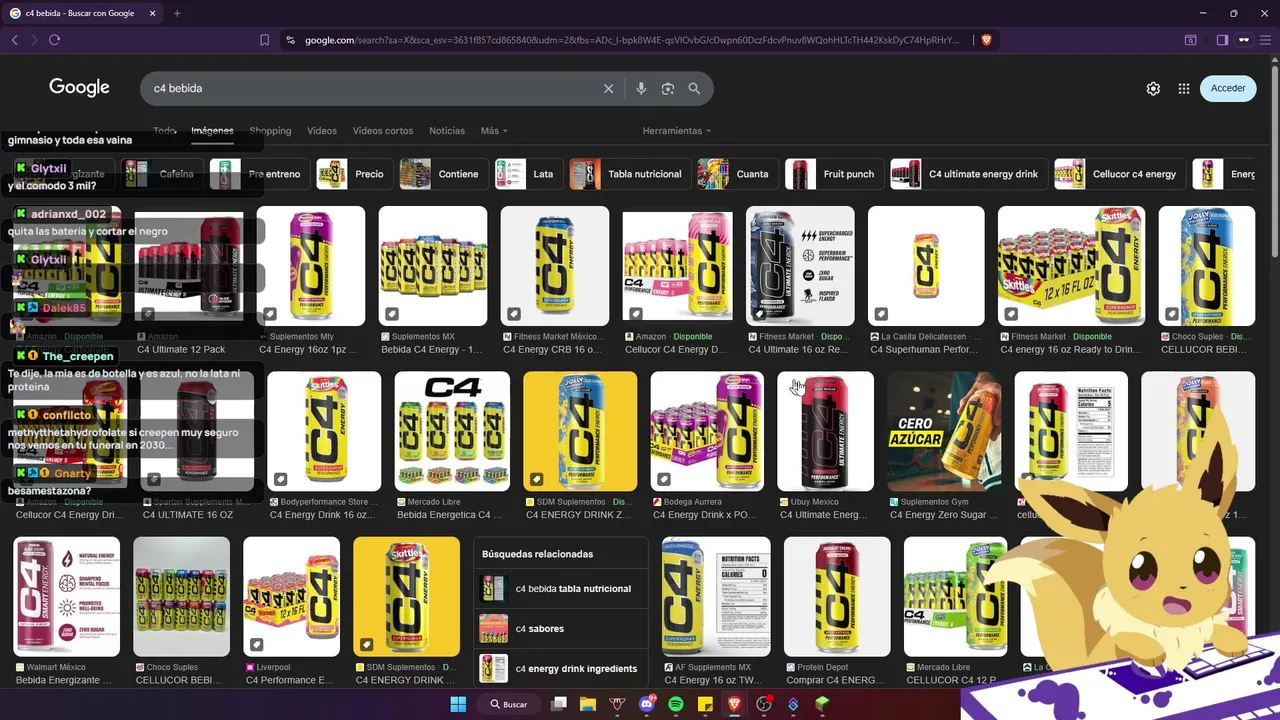Filter images by Cuanta chip
The height and width of the screenshot is (720, 1280).
(x=737, y=174)
